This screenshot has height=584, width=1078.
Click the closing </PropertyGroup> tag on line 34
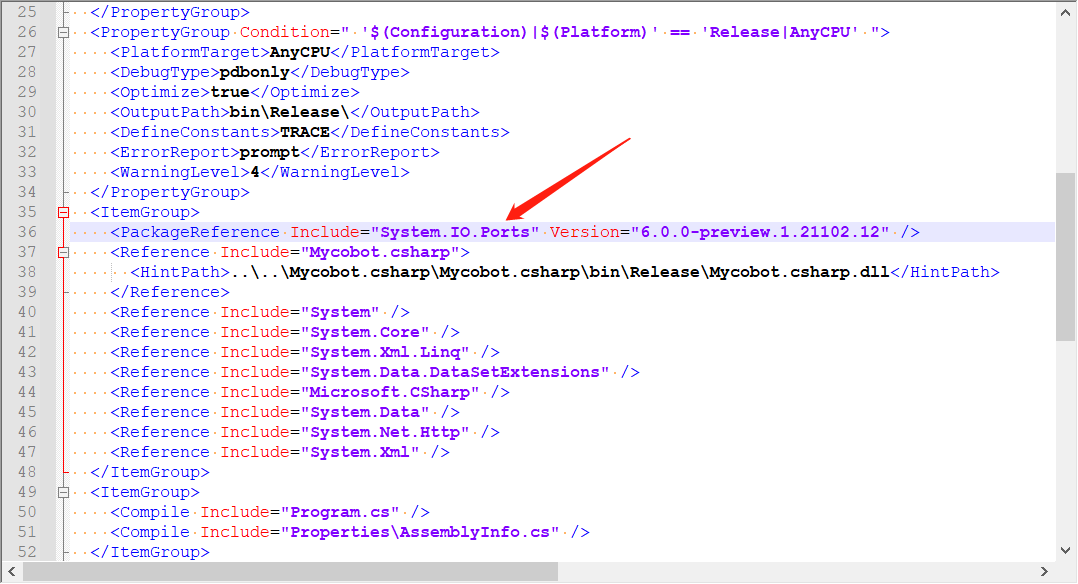coord(170,193)
